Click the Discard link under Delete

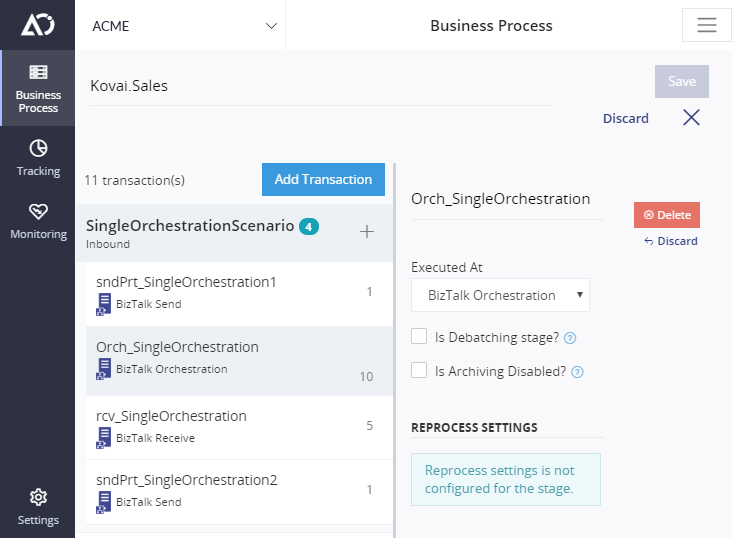(671, 241)
